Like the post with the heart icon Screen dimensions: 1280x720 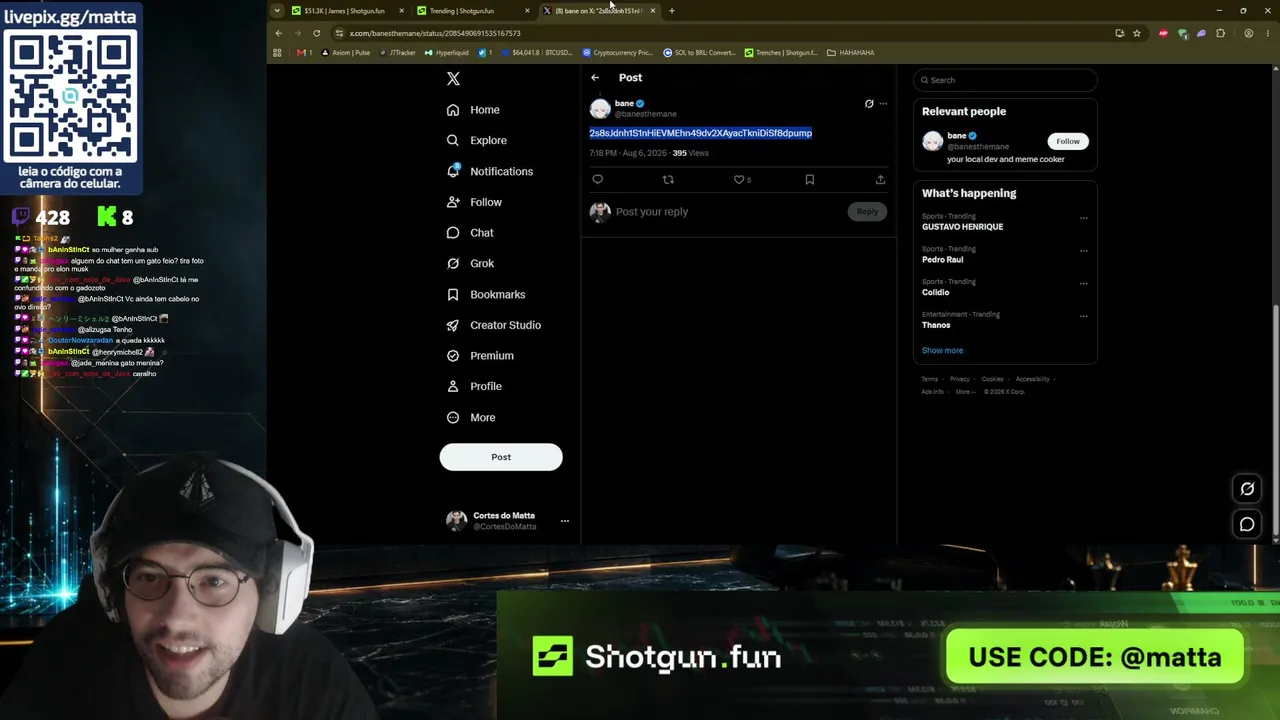(739, 180)
